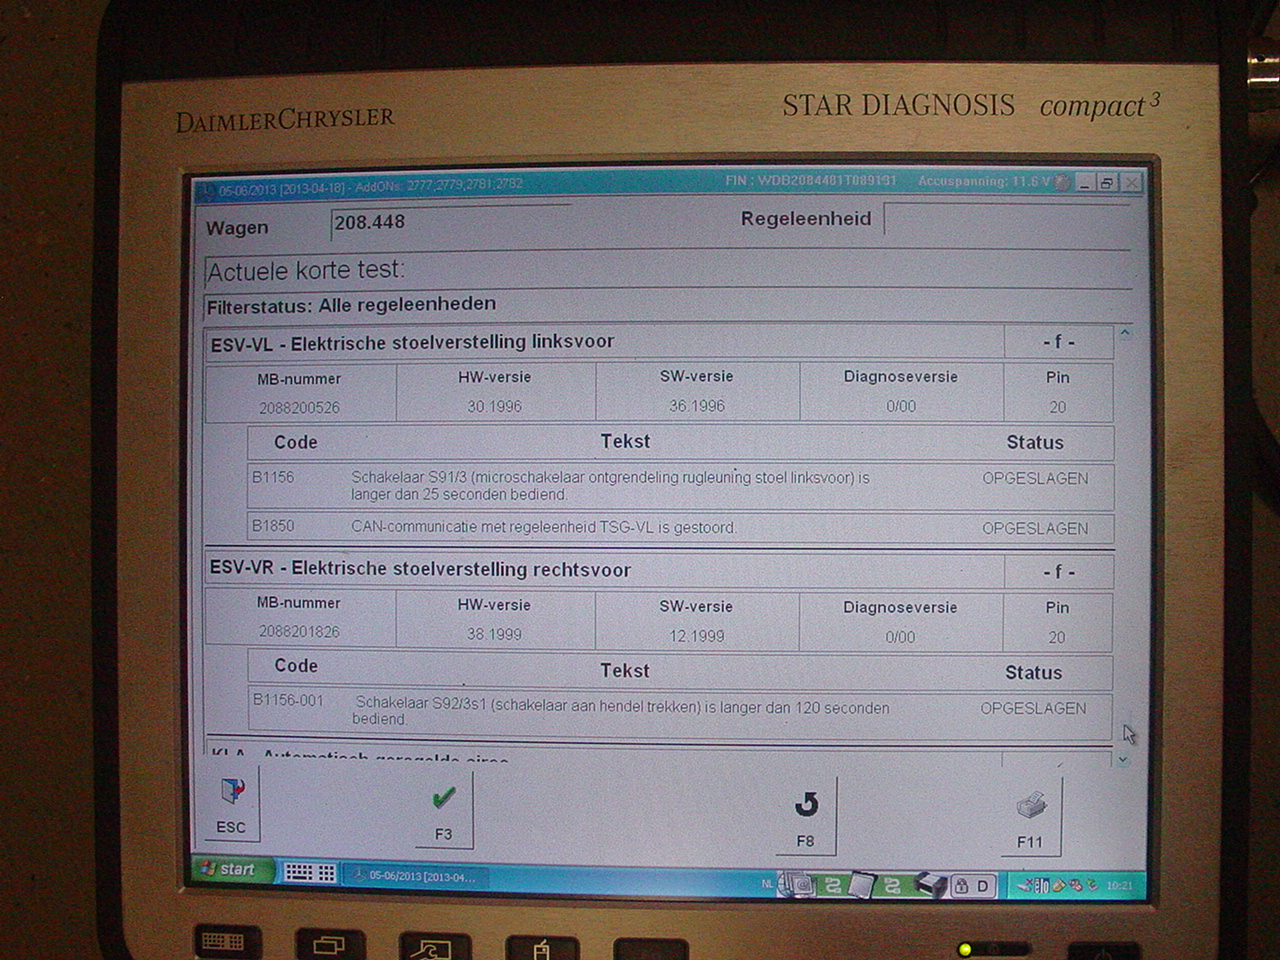The image size is (1280, 960).
Task: Click the HW-versie value 30.1996
Action: point(494,407)
